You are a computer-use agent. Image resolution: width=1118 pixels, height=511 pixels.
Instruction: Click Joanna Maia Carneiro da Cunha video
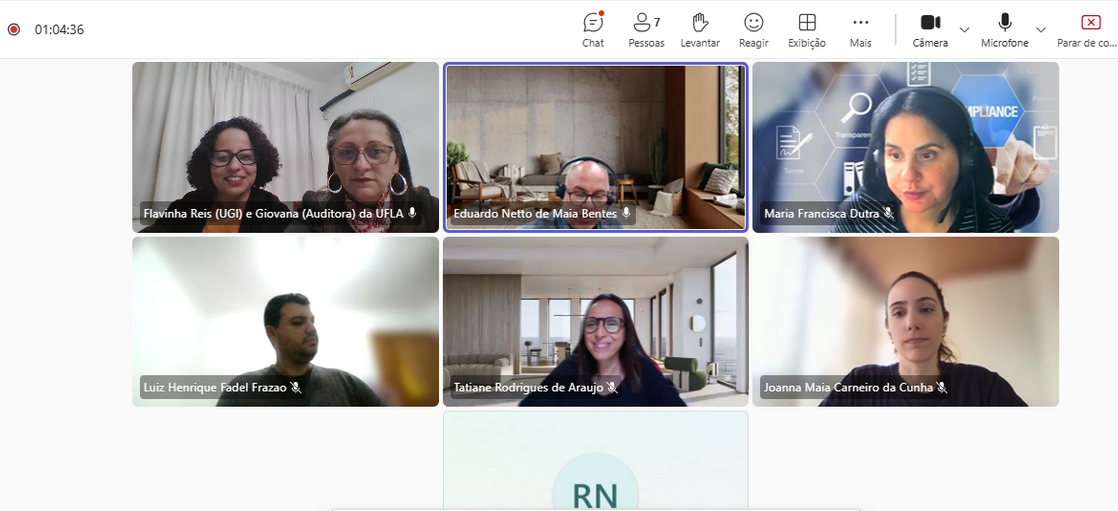click(905, 321)
